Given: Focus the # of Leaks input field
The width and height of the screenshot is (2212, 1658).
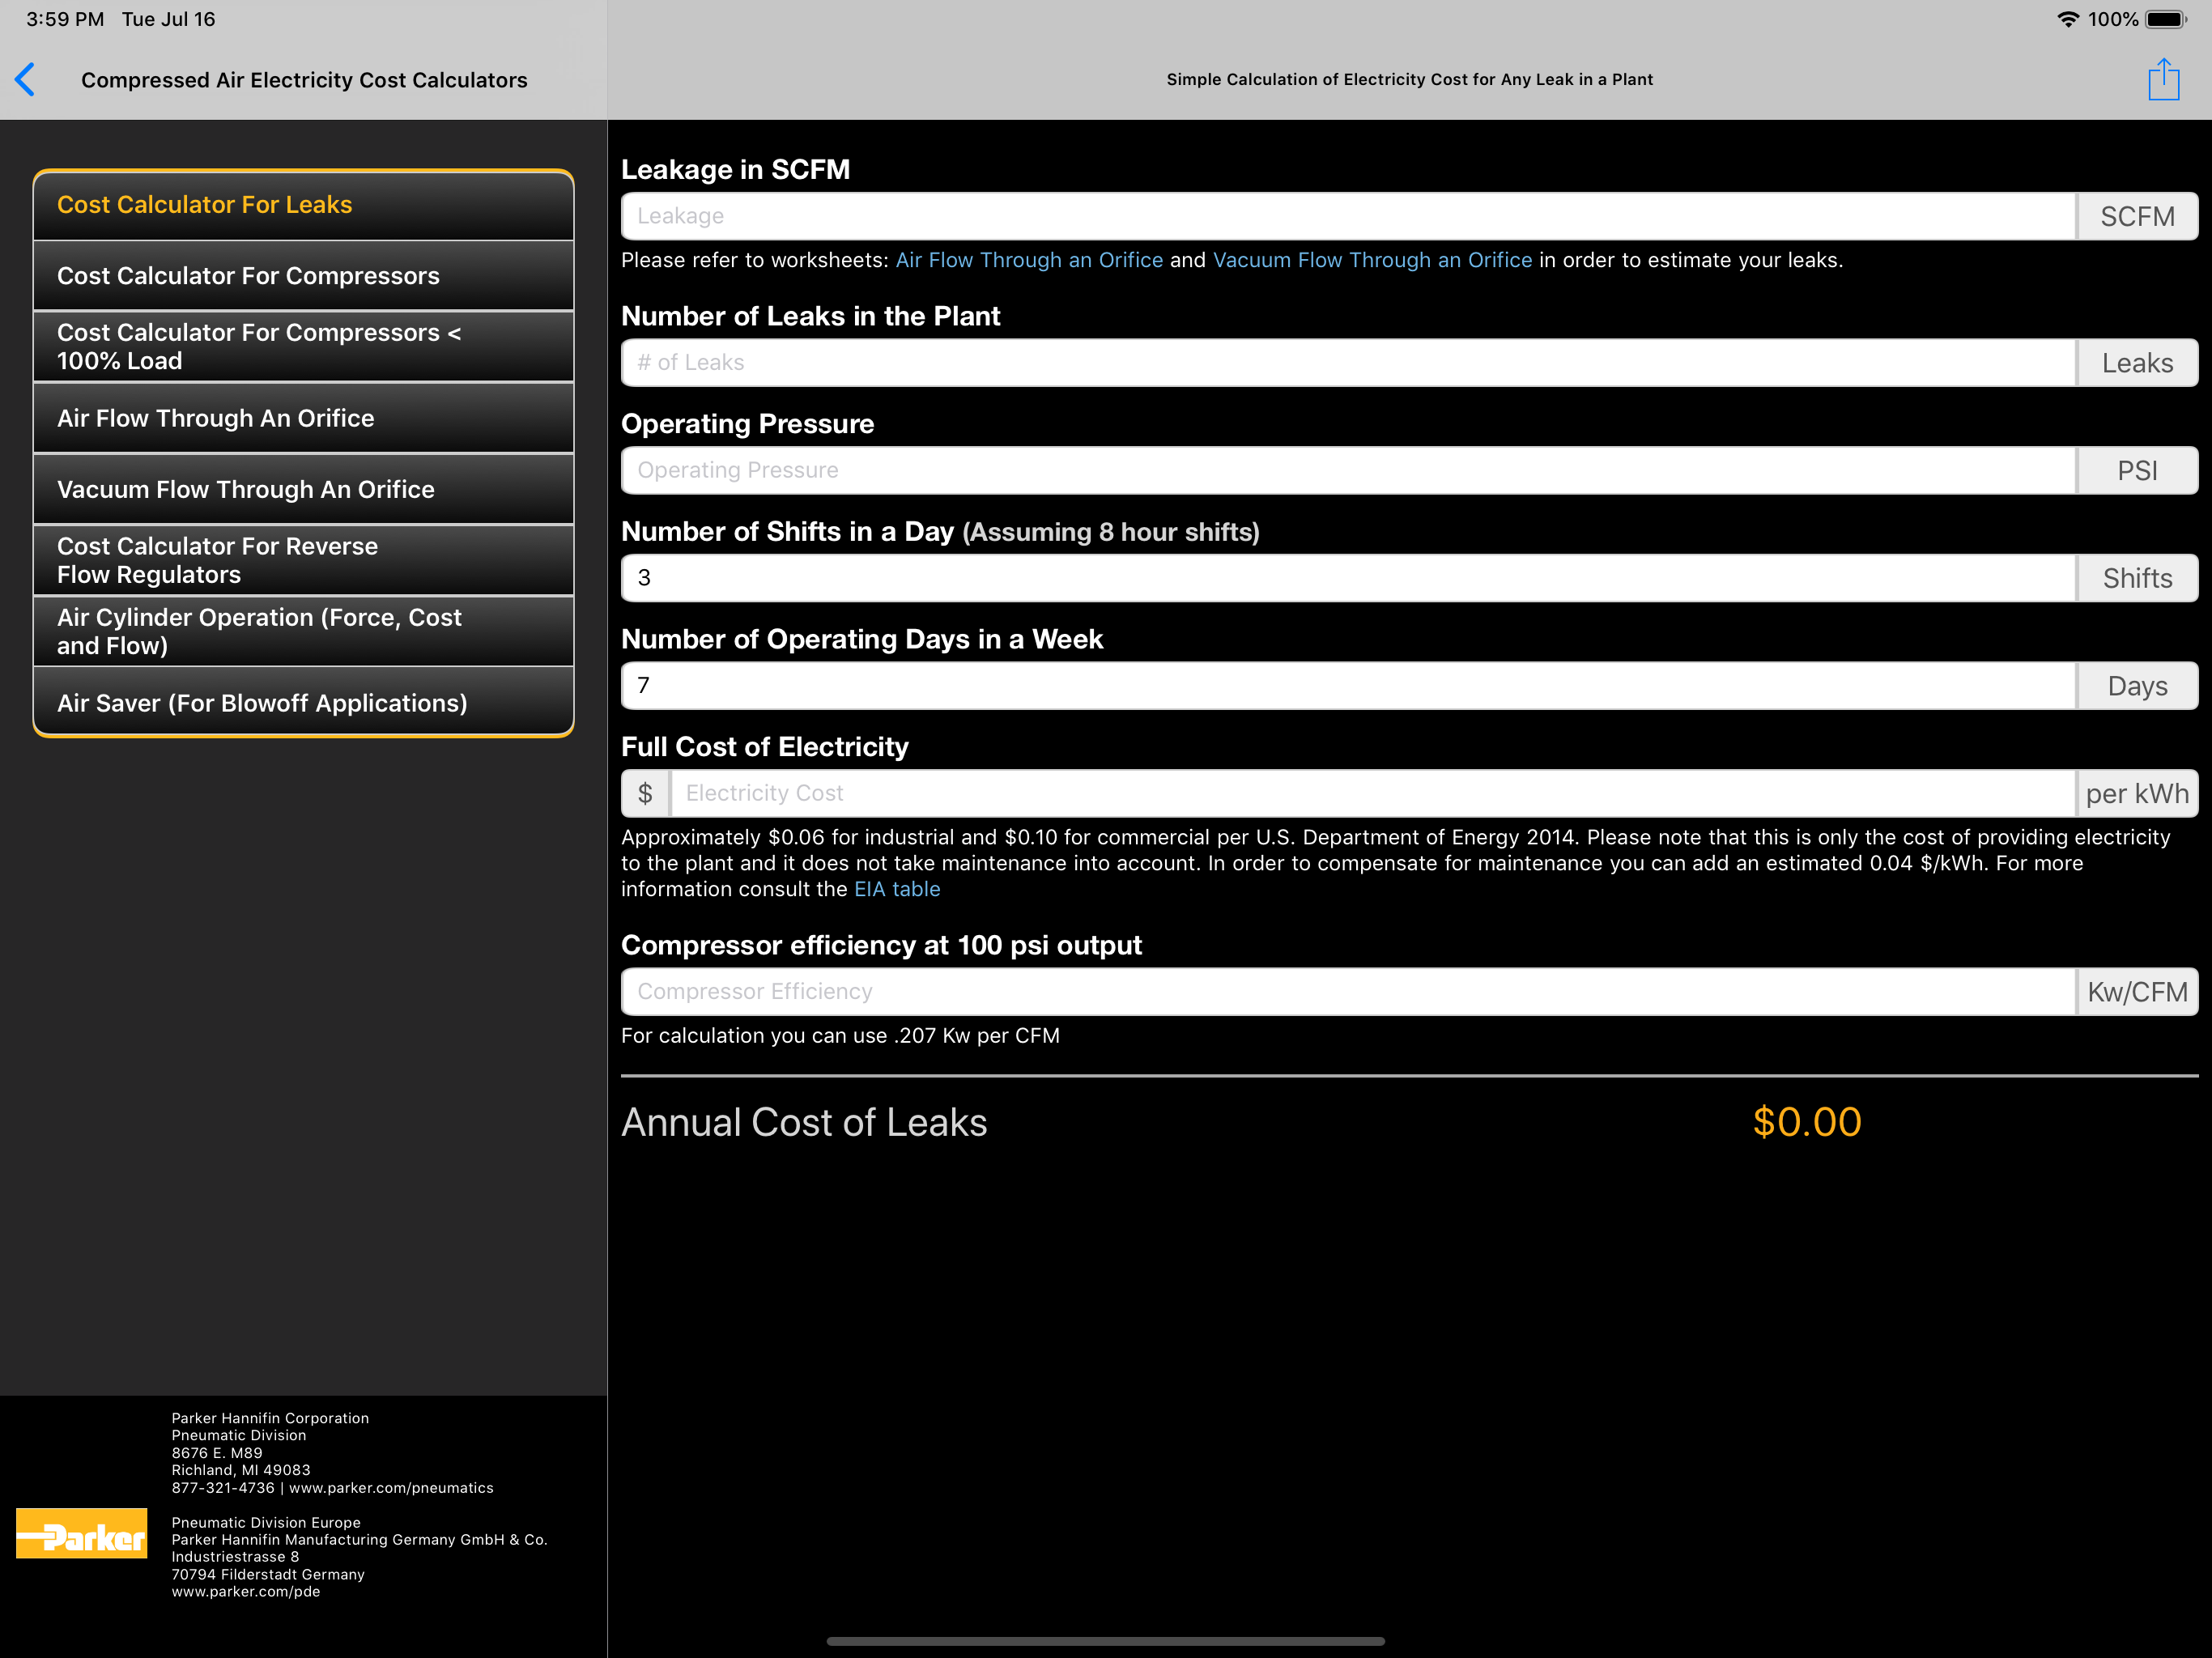Looking at the screenshot, I should pyautogui.click(x=1348, y=363).
